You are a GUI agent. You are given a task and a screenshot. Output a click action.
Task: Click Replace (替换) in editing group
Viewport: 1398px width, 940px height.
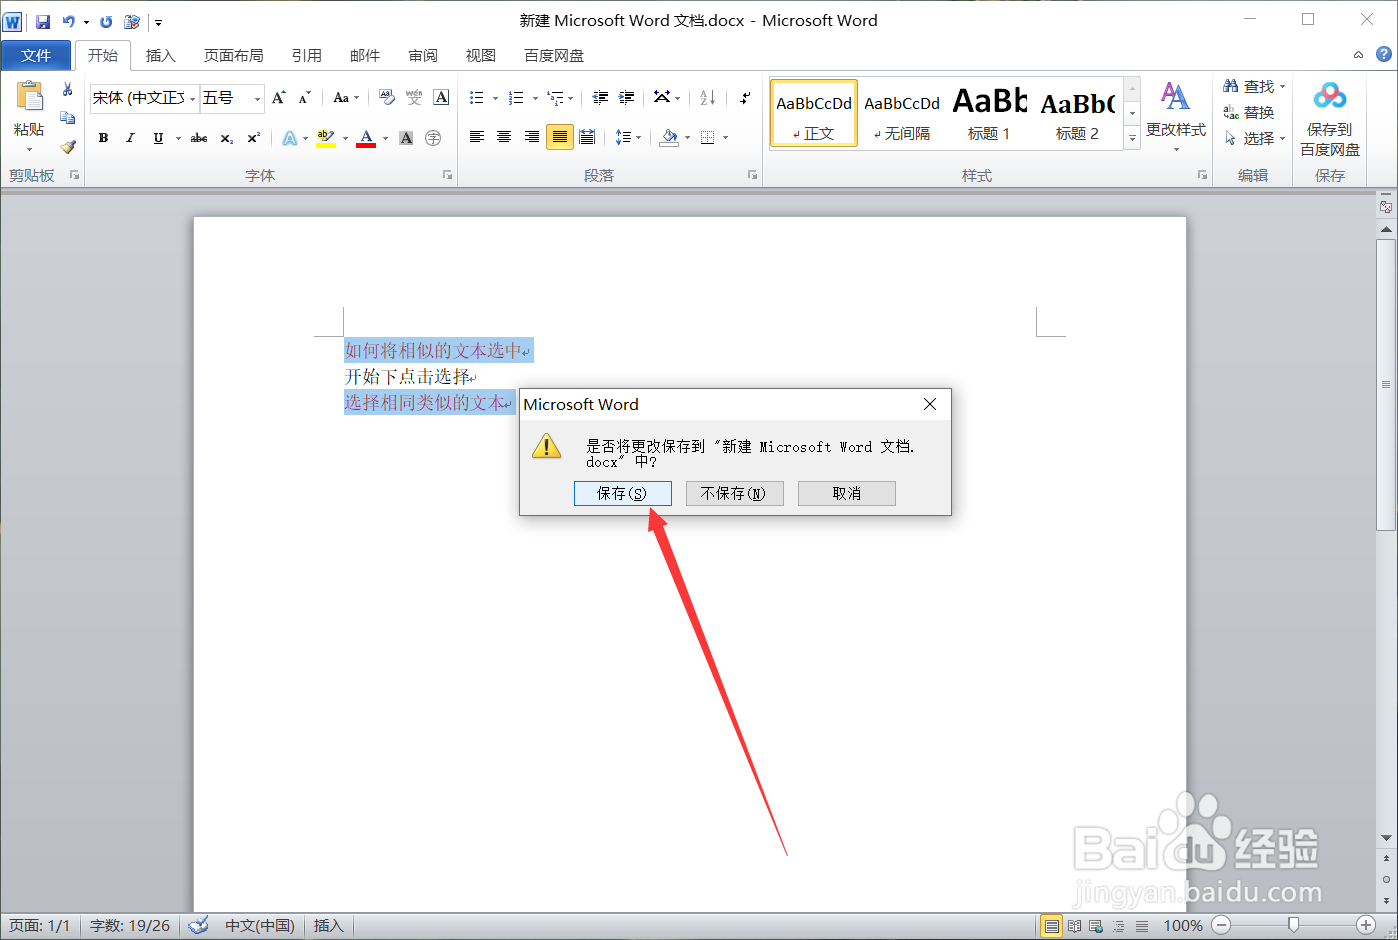click(1249, 112)
